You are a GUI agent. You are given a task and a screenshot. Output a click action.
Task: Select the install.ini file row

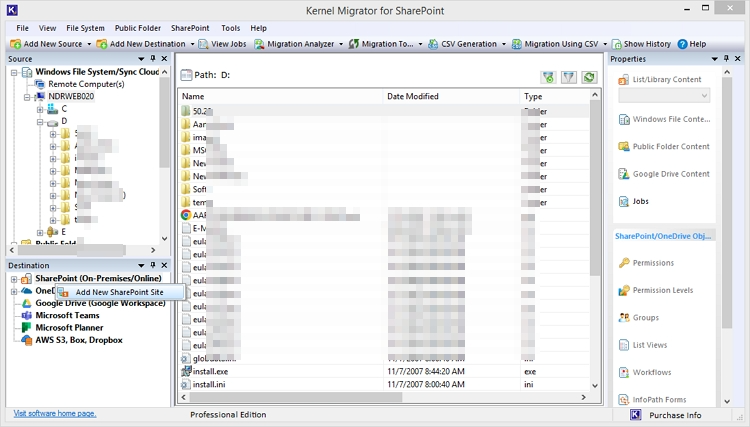point(384,384)
